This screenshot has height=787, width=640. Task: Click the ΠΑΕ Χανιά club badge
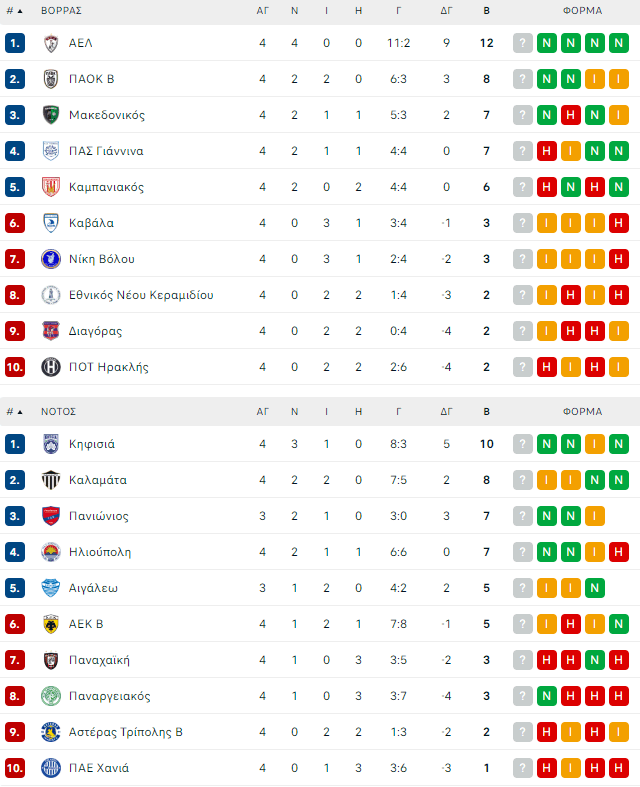point(51,768)
